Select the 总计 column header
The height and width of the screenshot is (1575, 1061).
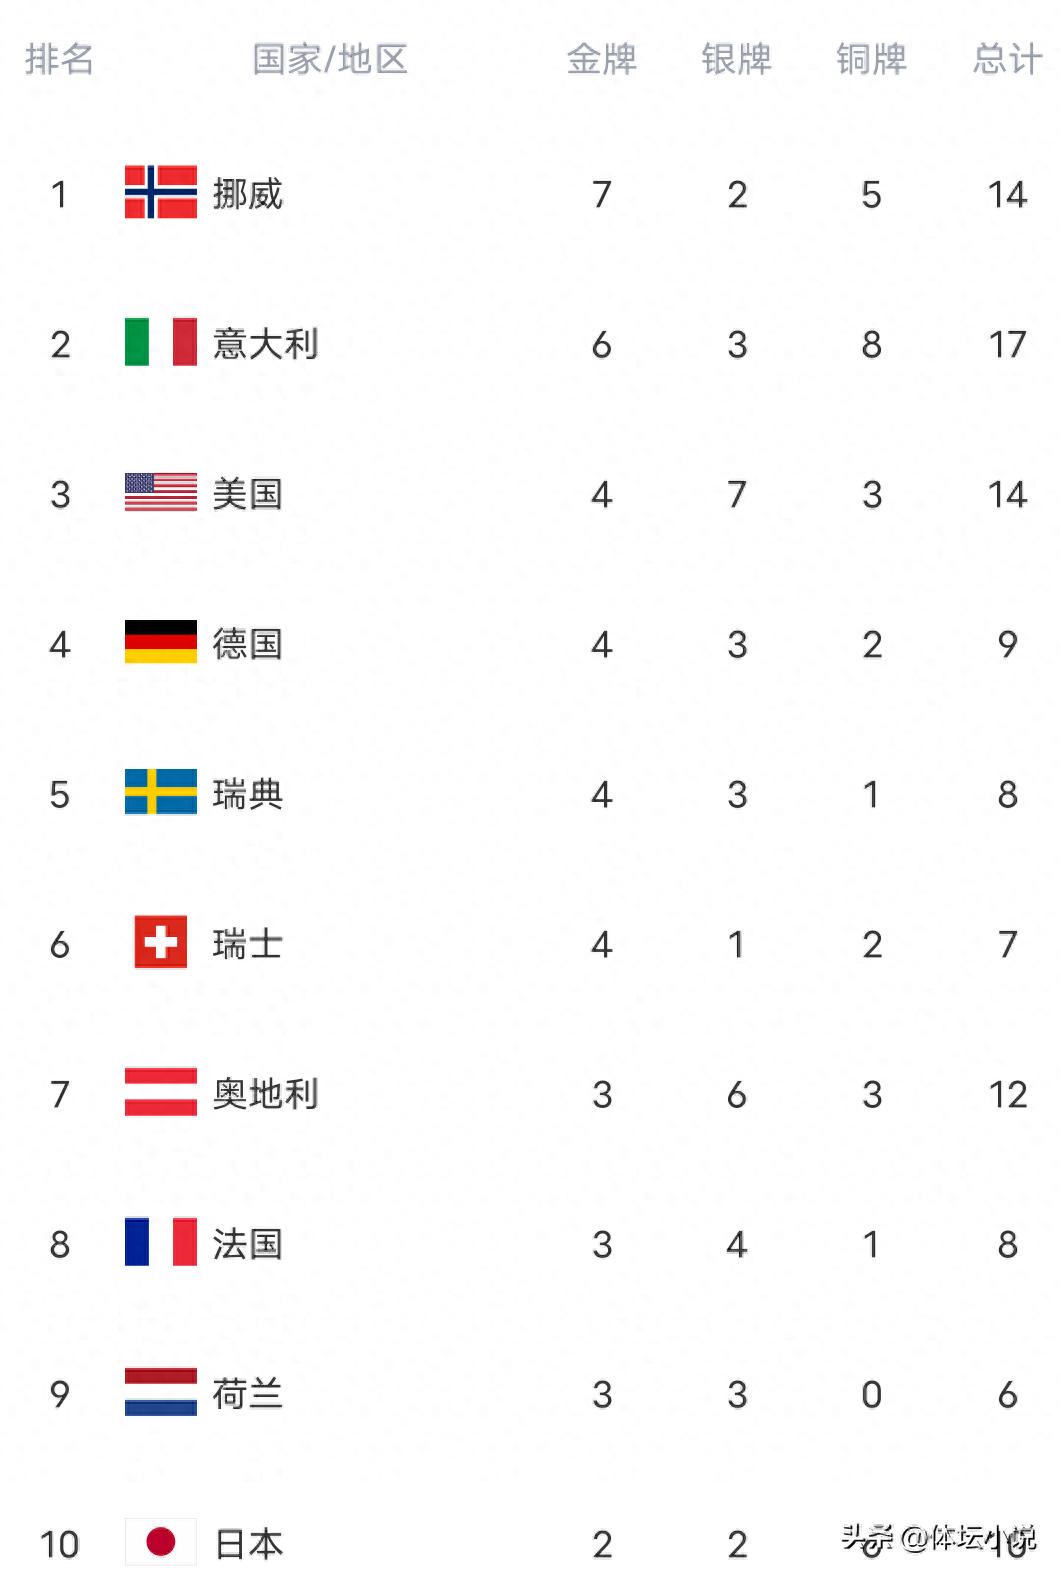[x=1007, y=59]
